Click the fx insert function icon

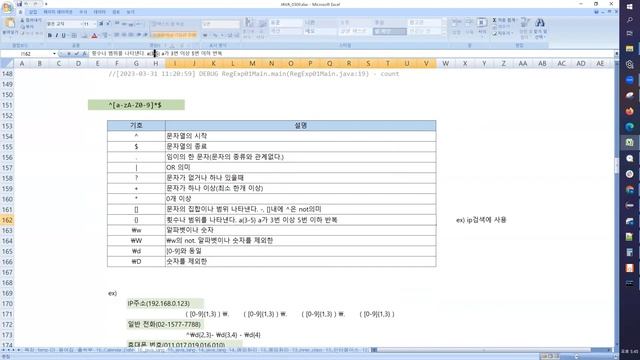[84, 53]
